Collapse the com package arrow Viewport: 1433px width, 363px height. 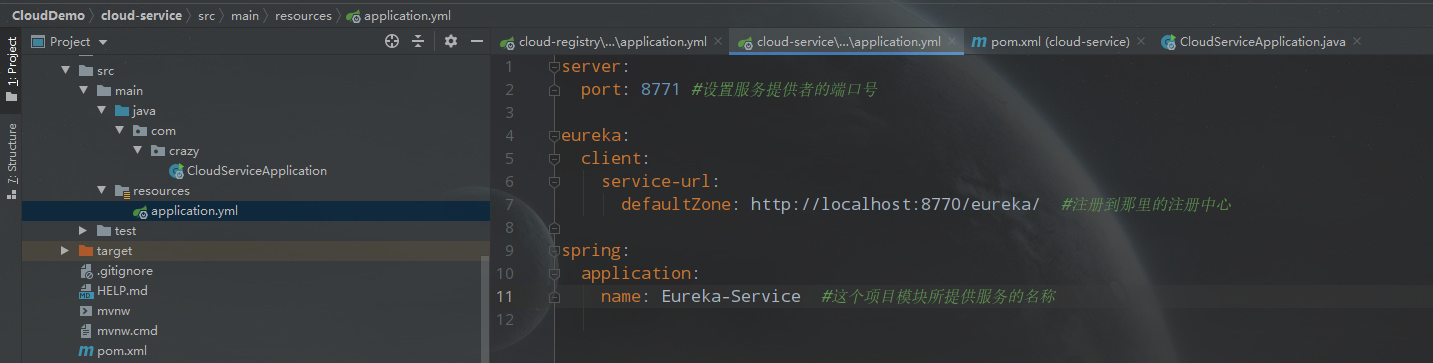(x=120, y=131)
